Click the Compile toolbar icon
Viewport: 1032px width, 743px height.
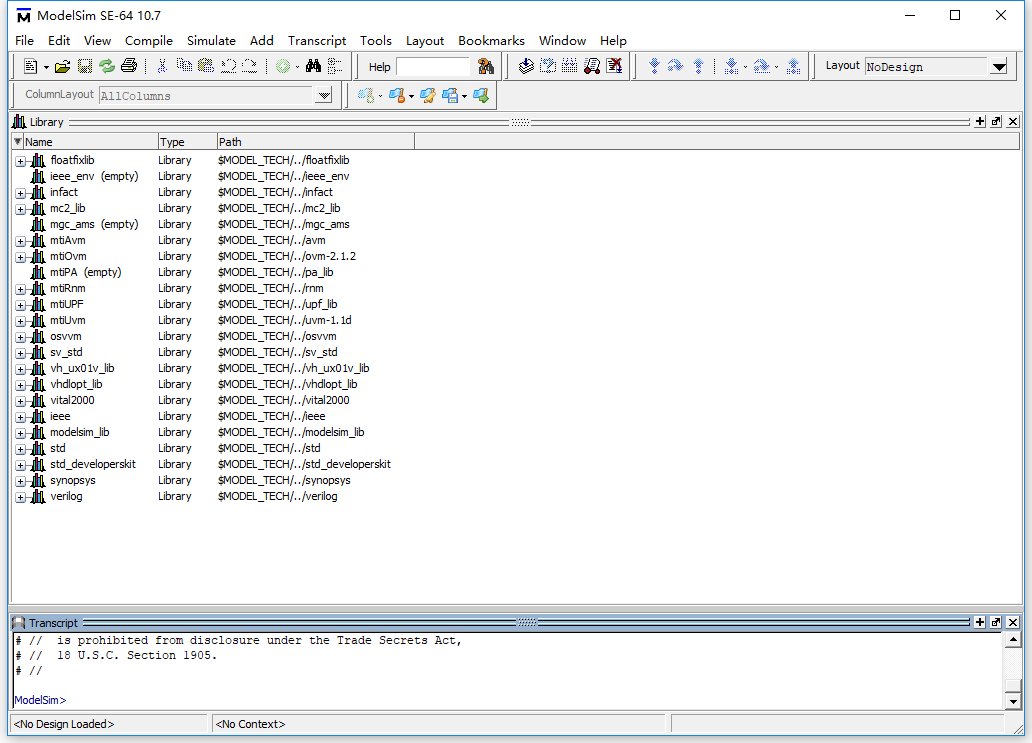(x=526, y=66)
